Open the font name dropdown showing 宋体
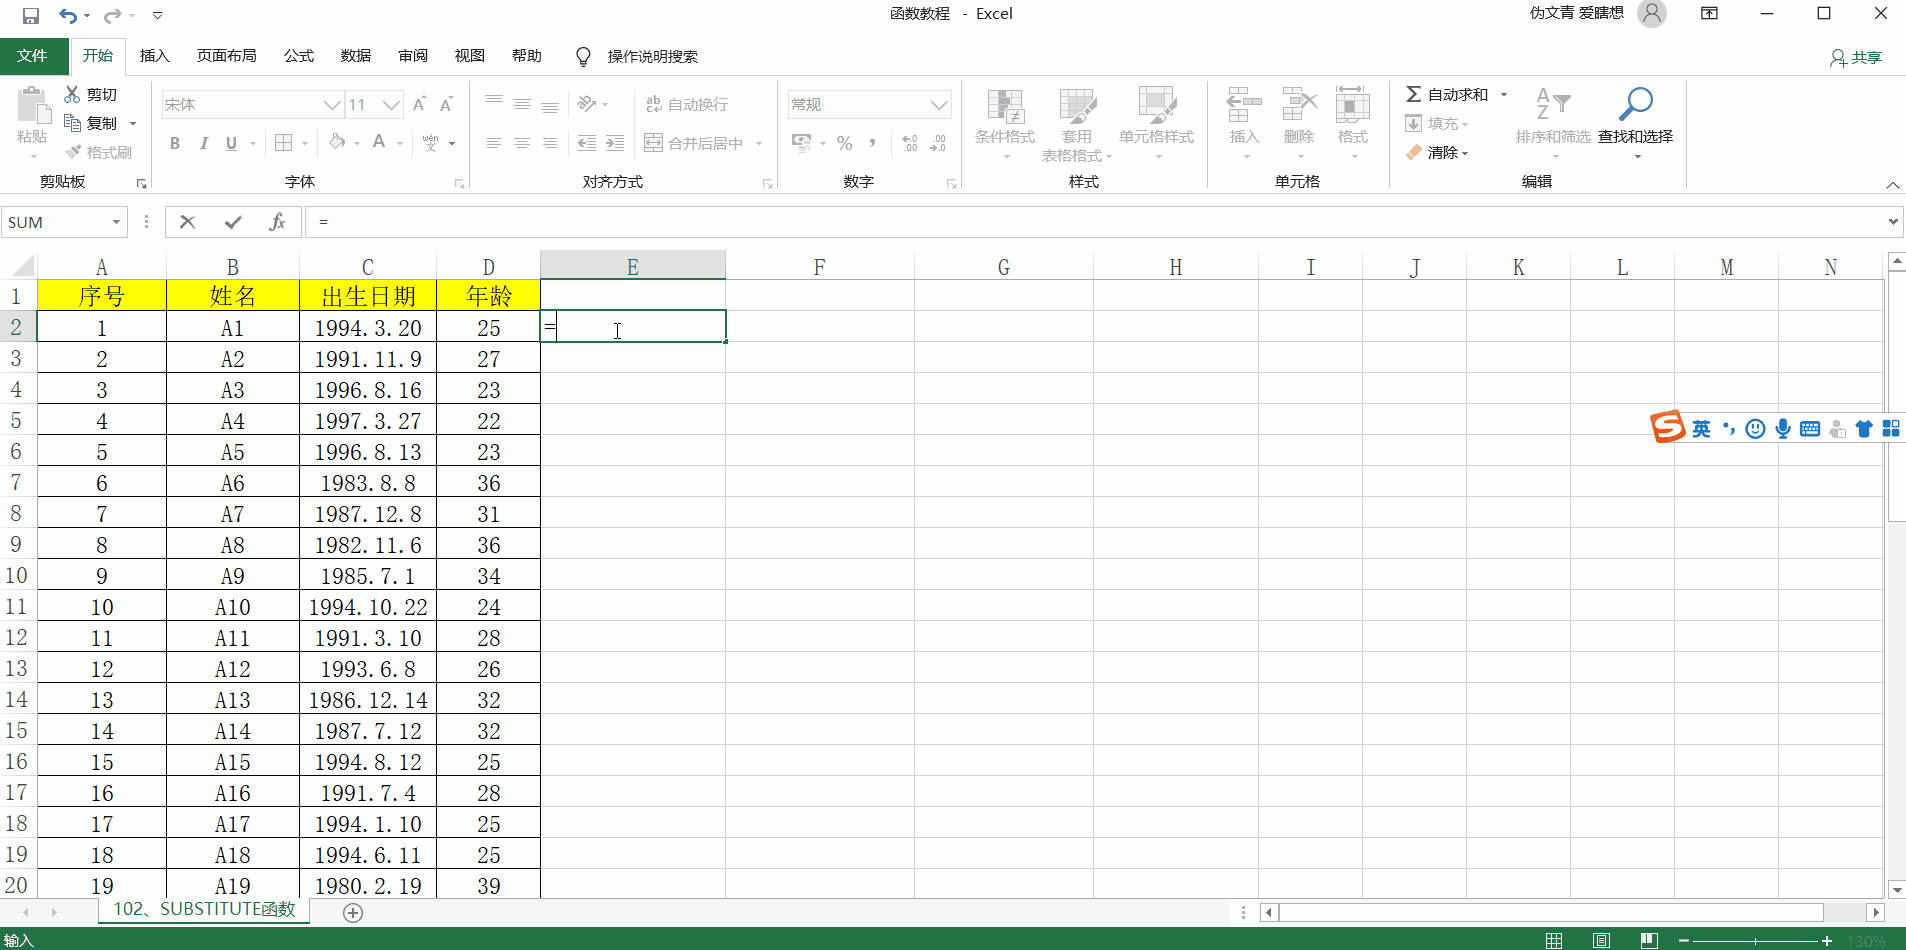Viewport: 1906px width, 950px height. point(332,104)
